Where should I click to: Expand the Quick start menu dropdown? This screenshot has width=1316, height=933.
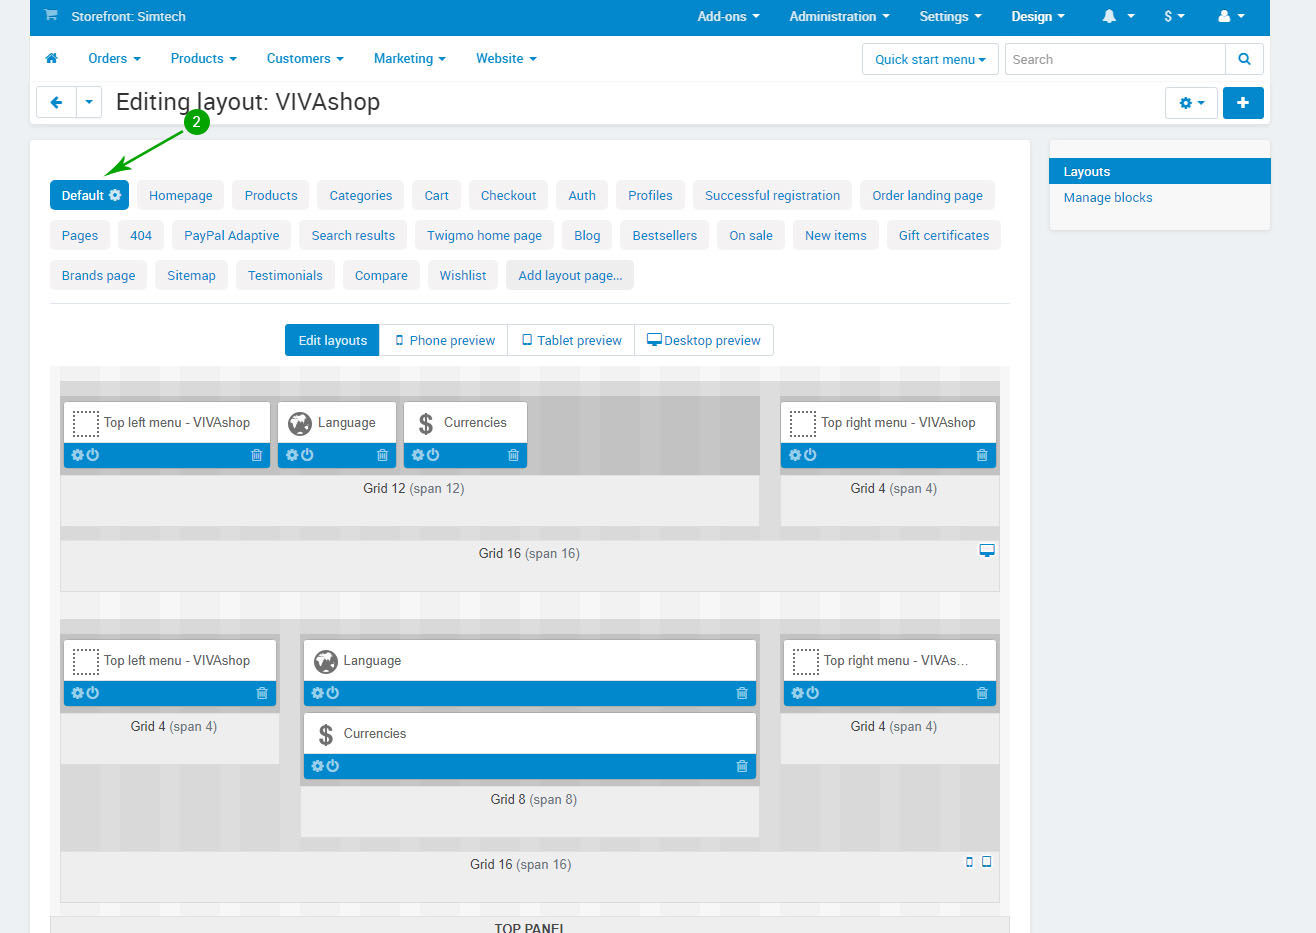pyautogui.click(x=930, y=59)
